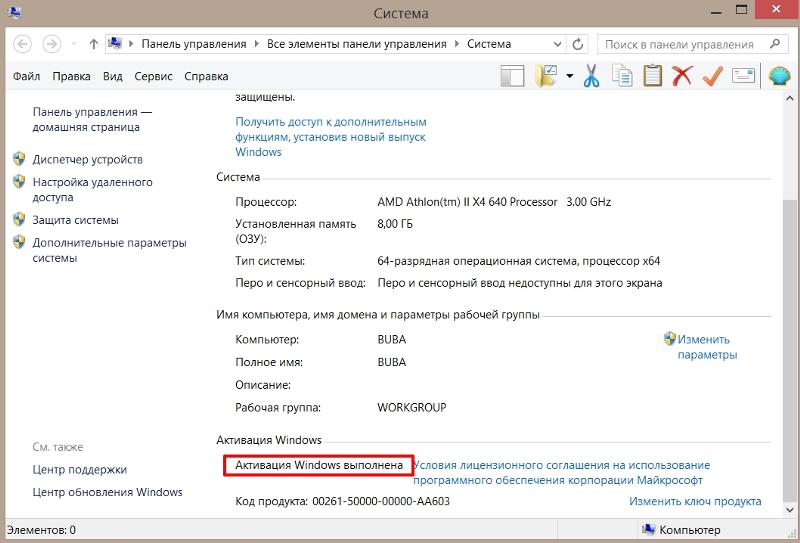Open Центр обновления Windows link
The height and width of the screenshot is (543, 800).
(107, 492)
